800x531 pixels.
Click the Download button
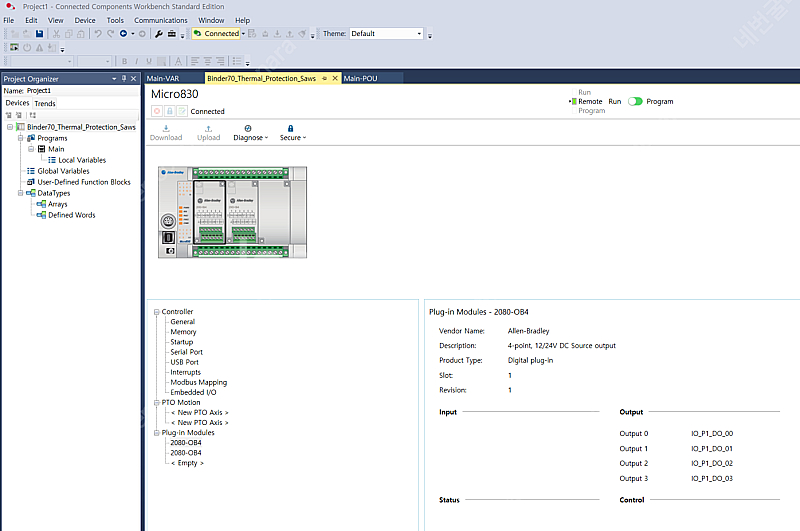[x=166, y=133]
